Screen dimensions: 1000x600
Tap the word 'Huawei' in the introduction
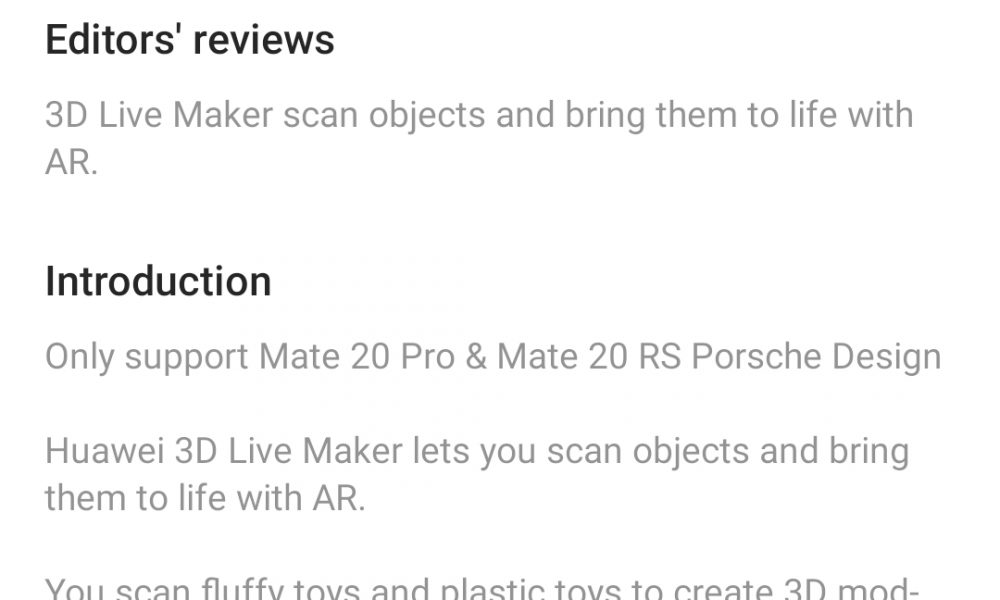click(x=105, y=451)
